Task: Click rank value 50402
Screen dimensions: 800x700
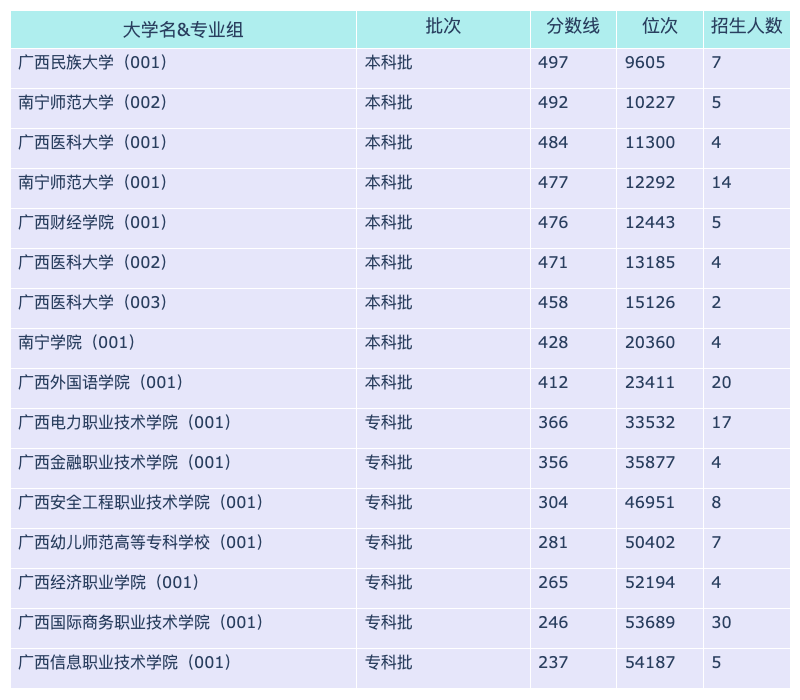Action: [x=650, y=542]
